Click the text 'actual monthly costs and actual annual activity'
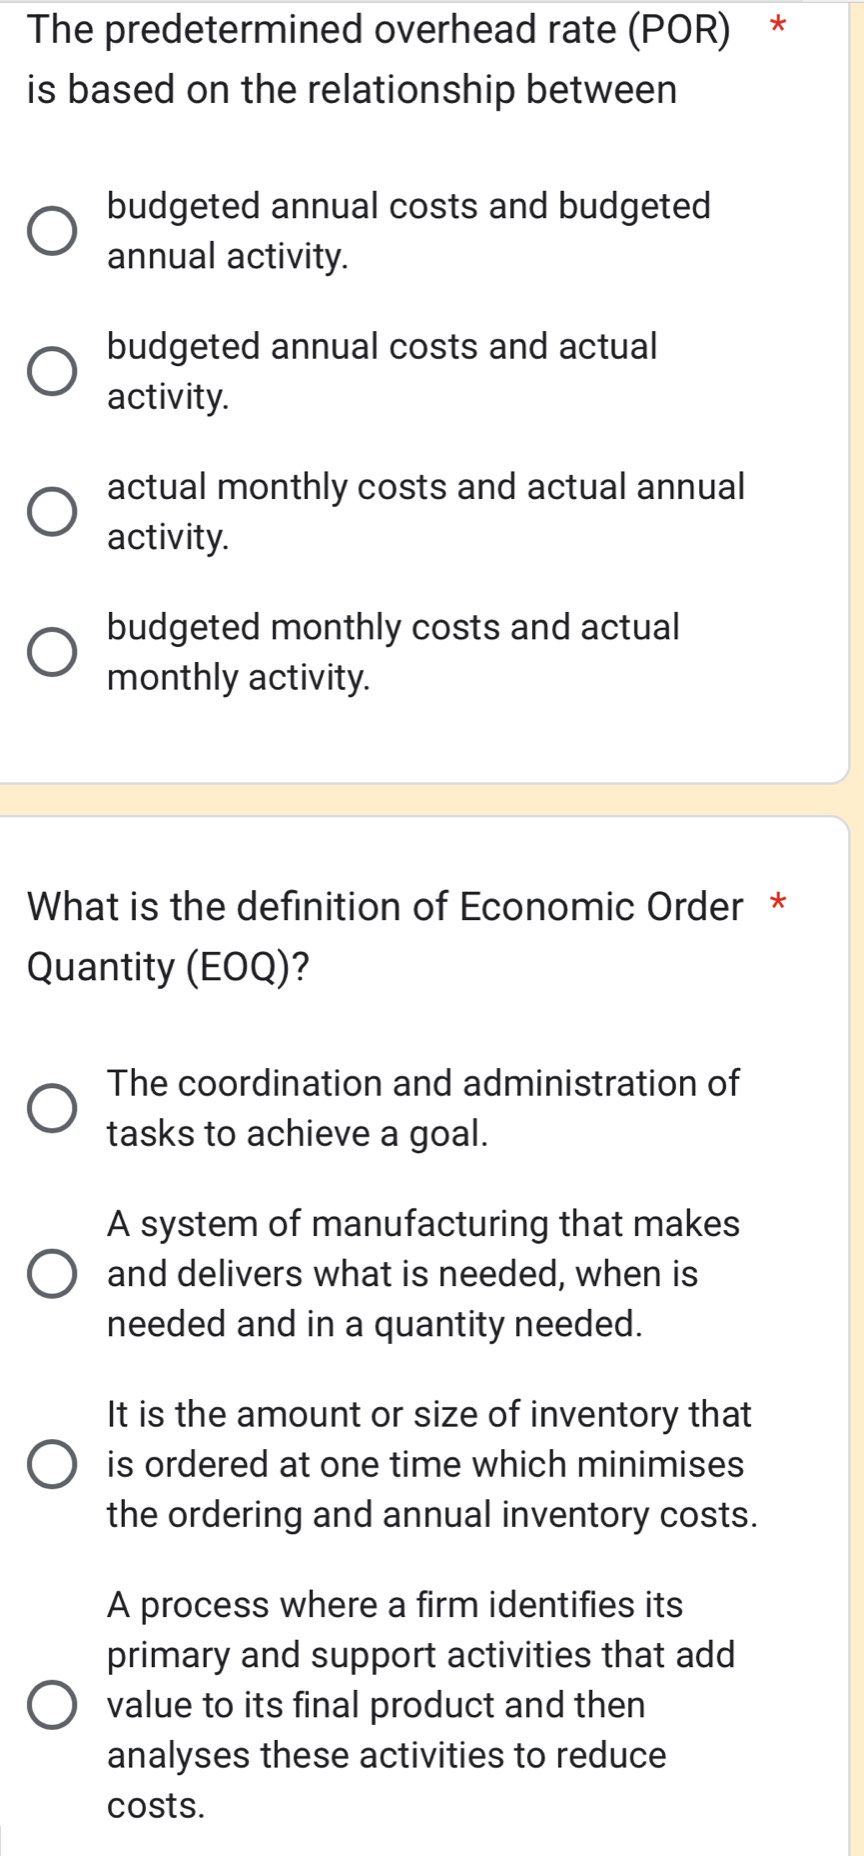This screenshot has height=1856, width=864. pos(426,511)
